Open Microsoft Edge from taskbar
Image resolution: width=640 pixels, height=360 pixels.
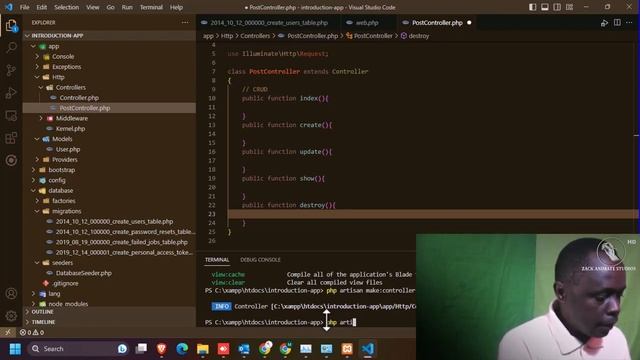(182, 349)
